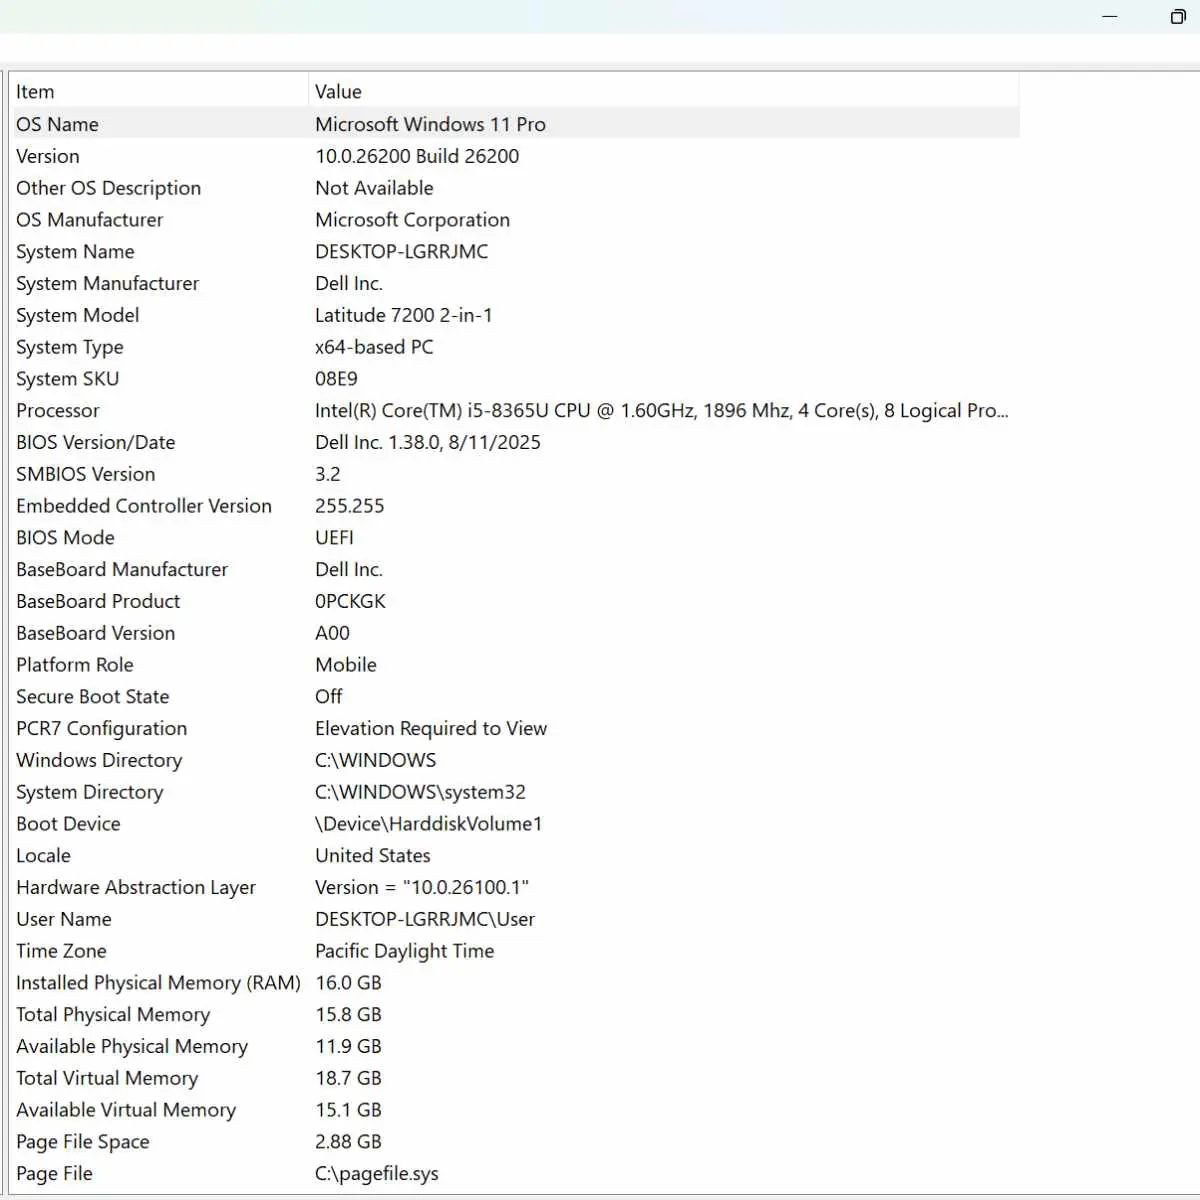Select the OS Name row
1200x1200 pixels.
tap(514, 124)
